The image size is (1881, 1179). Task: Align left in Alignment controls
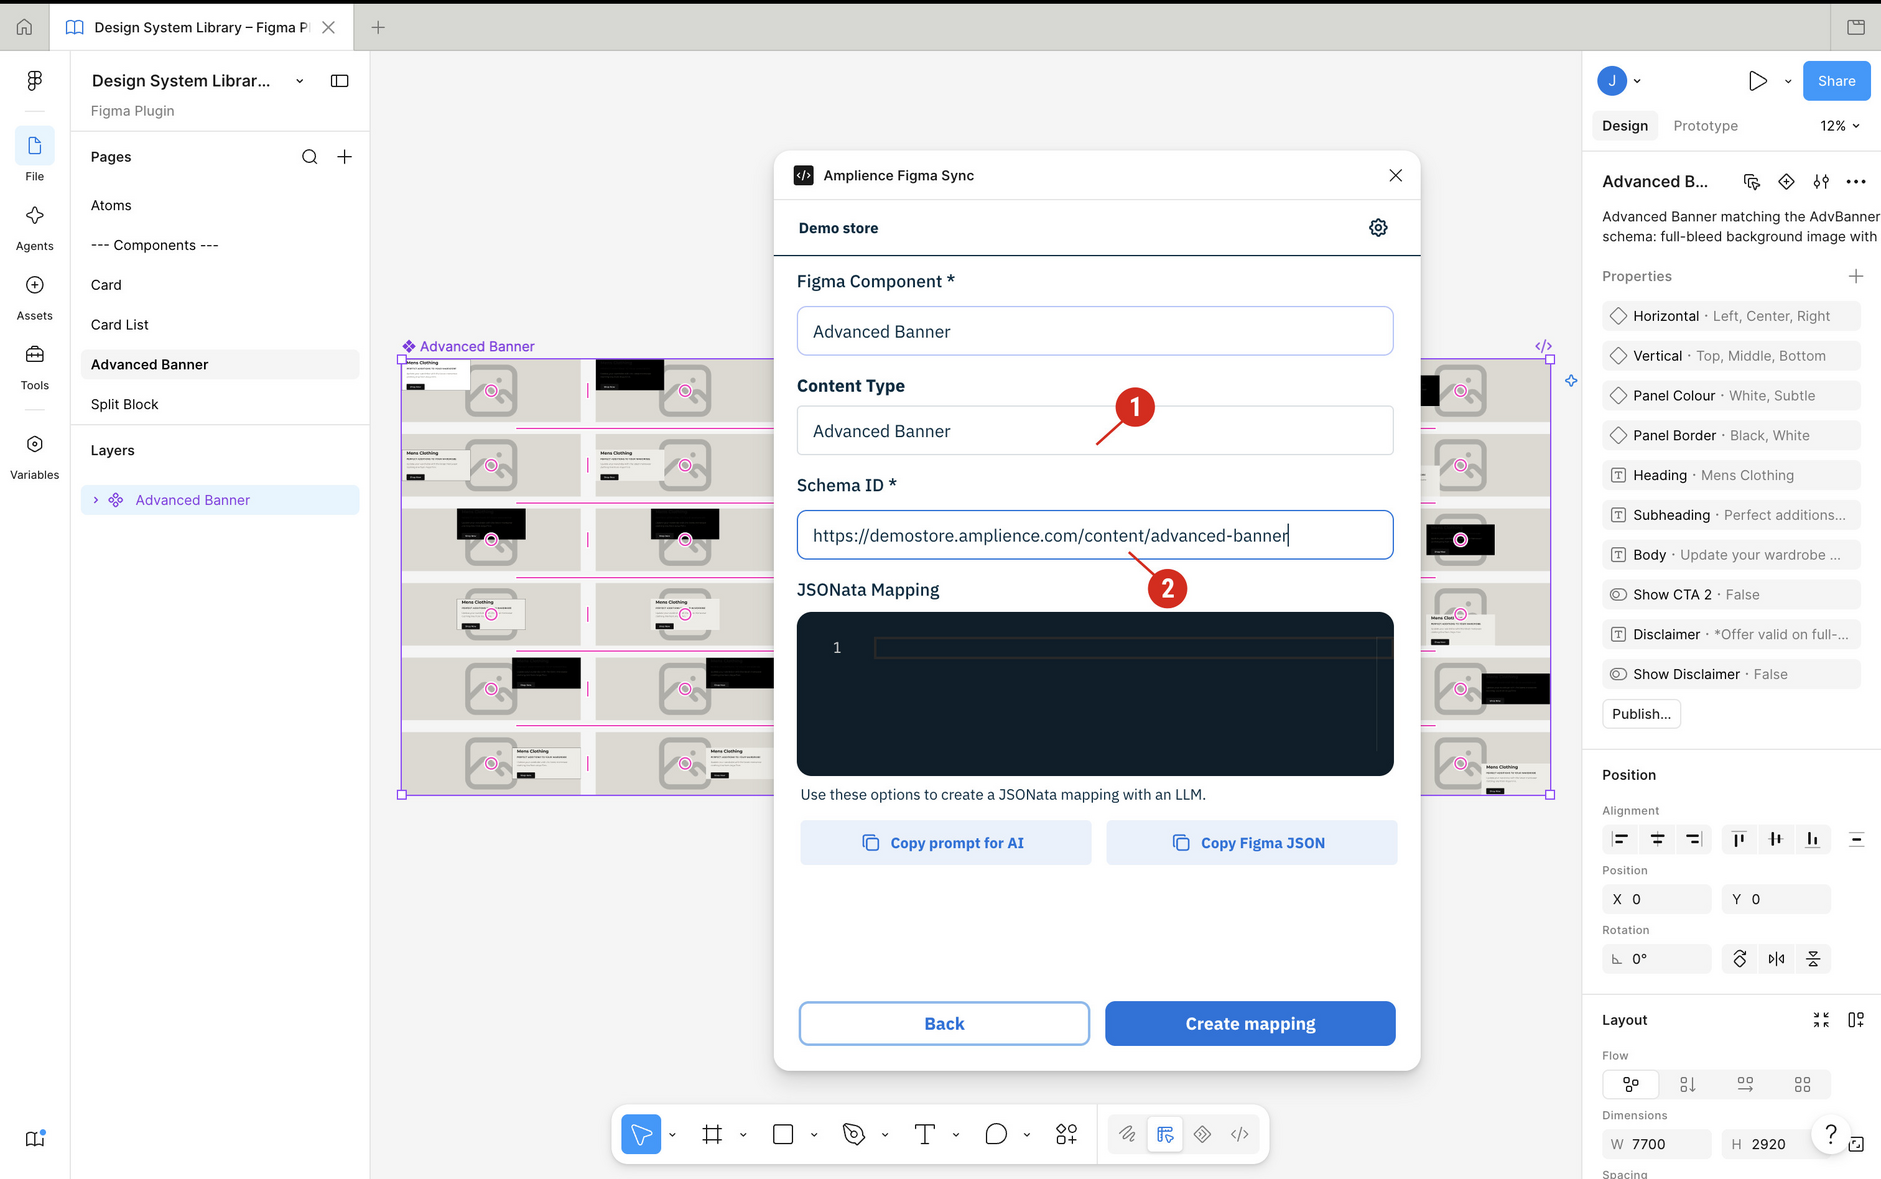(x=1620, y=839)
